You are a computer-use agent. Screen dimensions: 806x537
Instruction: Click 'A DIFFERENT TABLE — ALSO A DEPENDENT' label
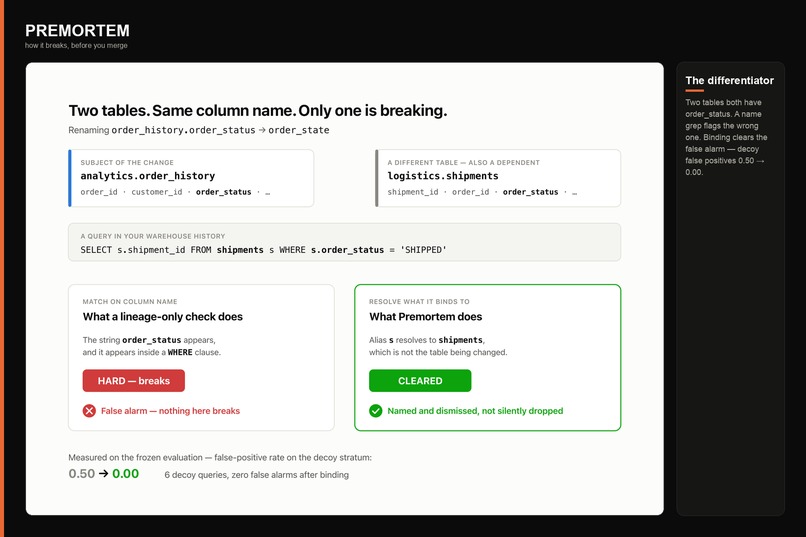click(x=464, y=162)
